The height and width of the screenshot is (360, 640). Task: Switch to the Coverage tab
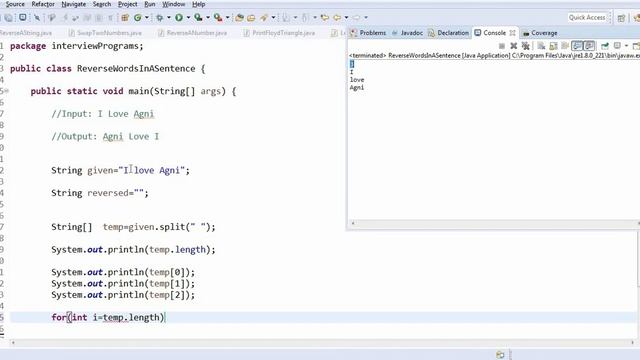pos(540,33)
